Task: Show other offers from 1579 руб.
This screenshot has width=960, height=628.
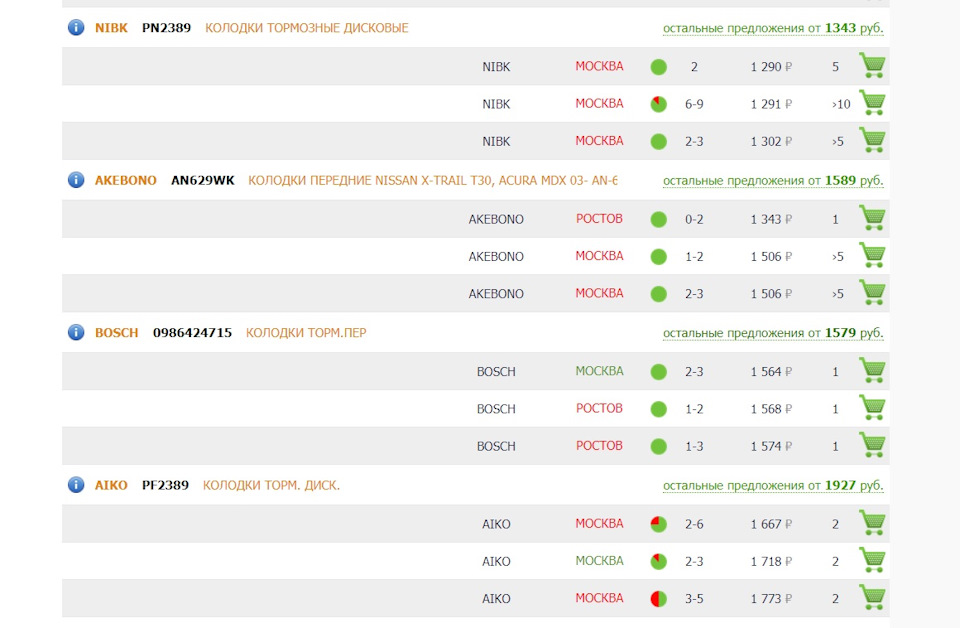Action: coord(773,333)
